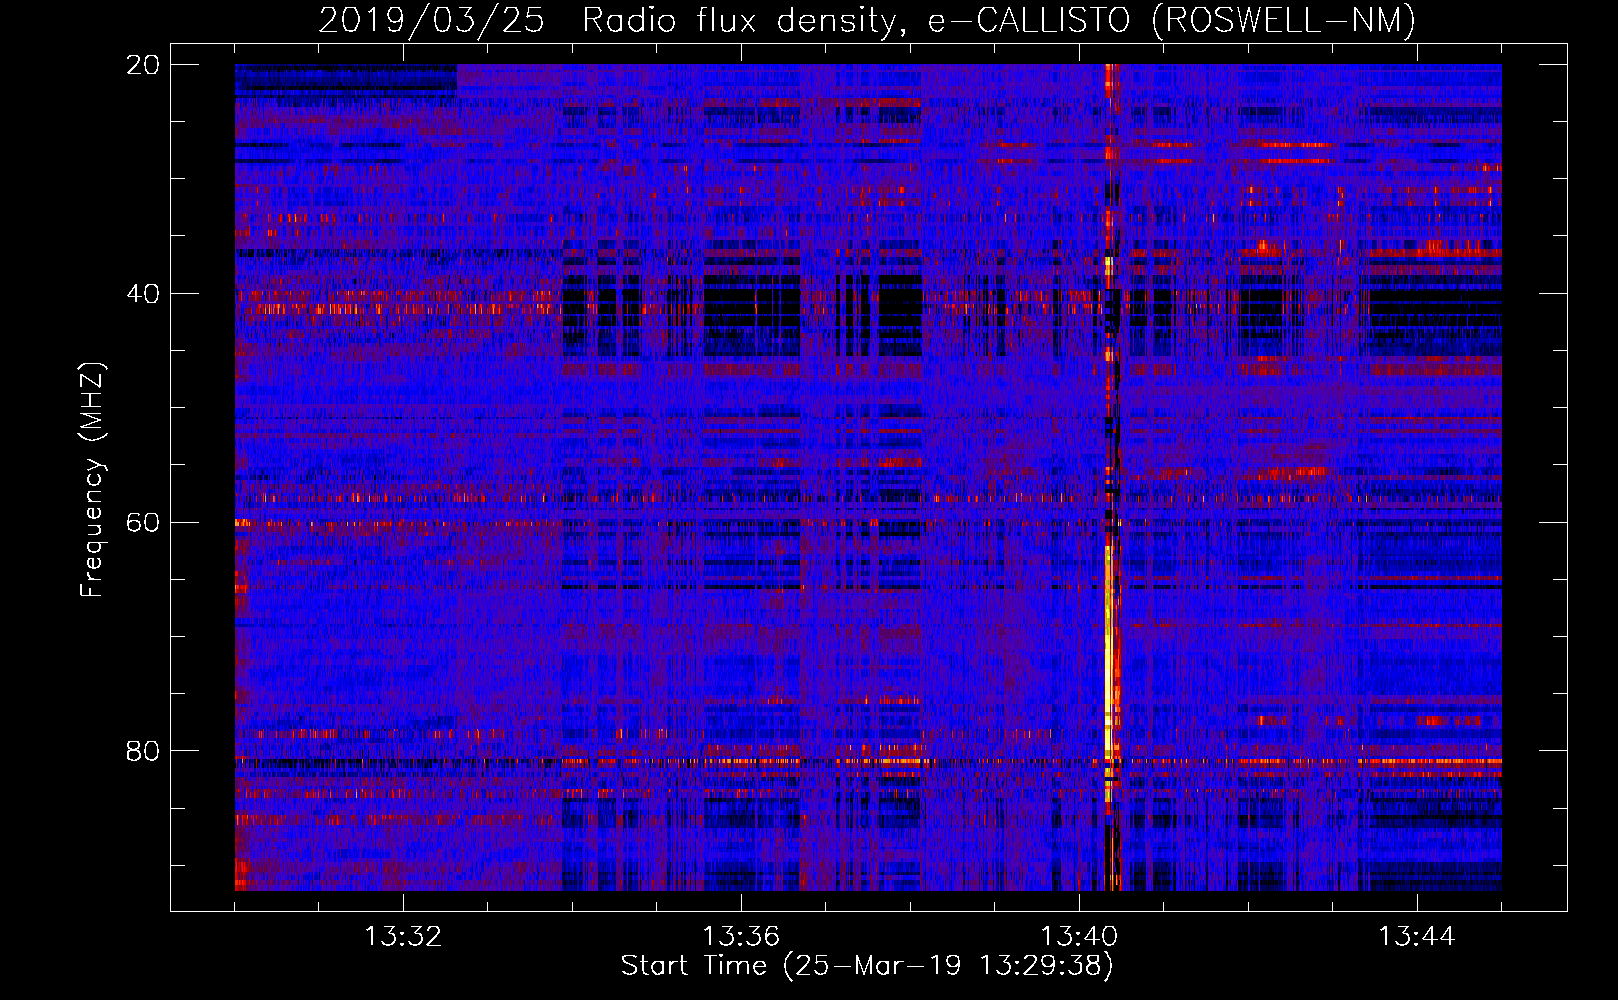The height and width of the screenshot is (1000, 1618).
Task: Click the 13:44 time tick label
Action: [x=1417, y=937]
